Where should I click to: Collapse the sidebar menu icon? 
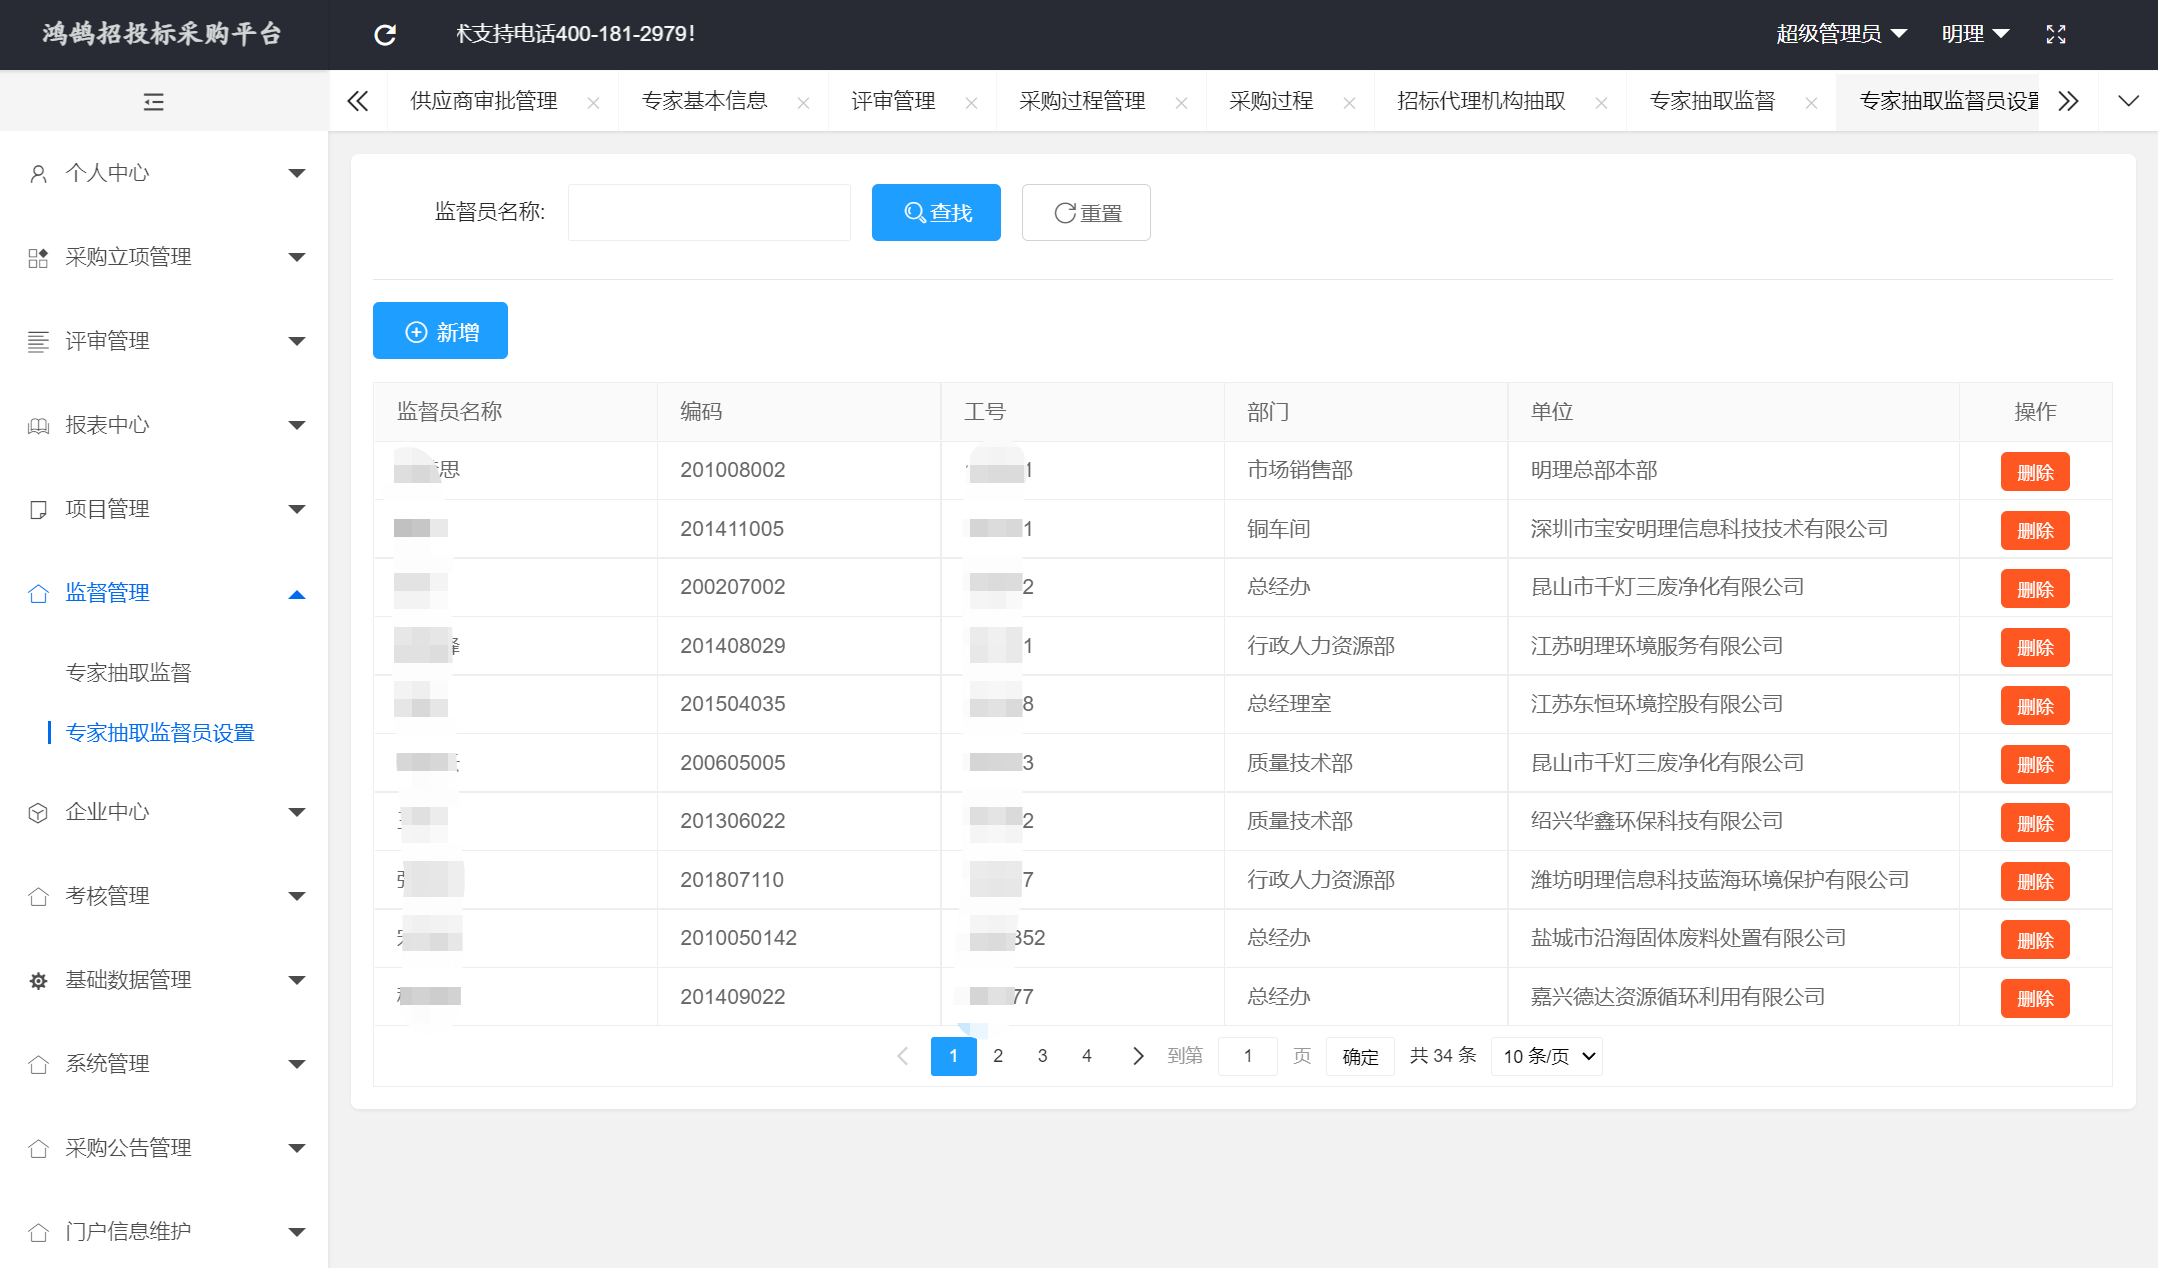click(x=154, y=102)
